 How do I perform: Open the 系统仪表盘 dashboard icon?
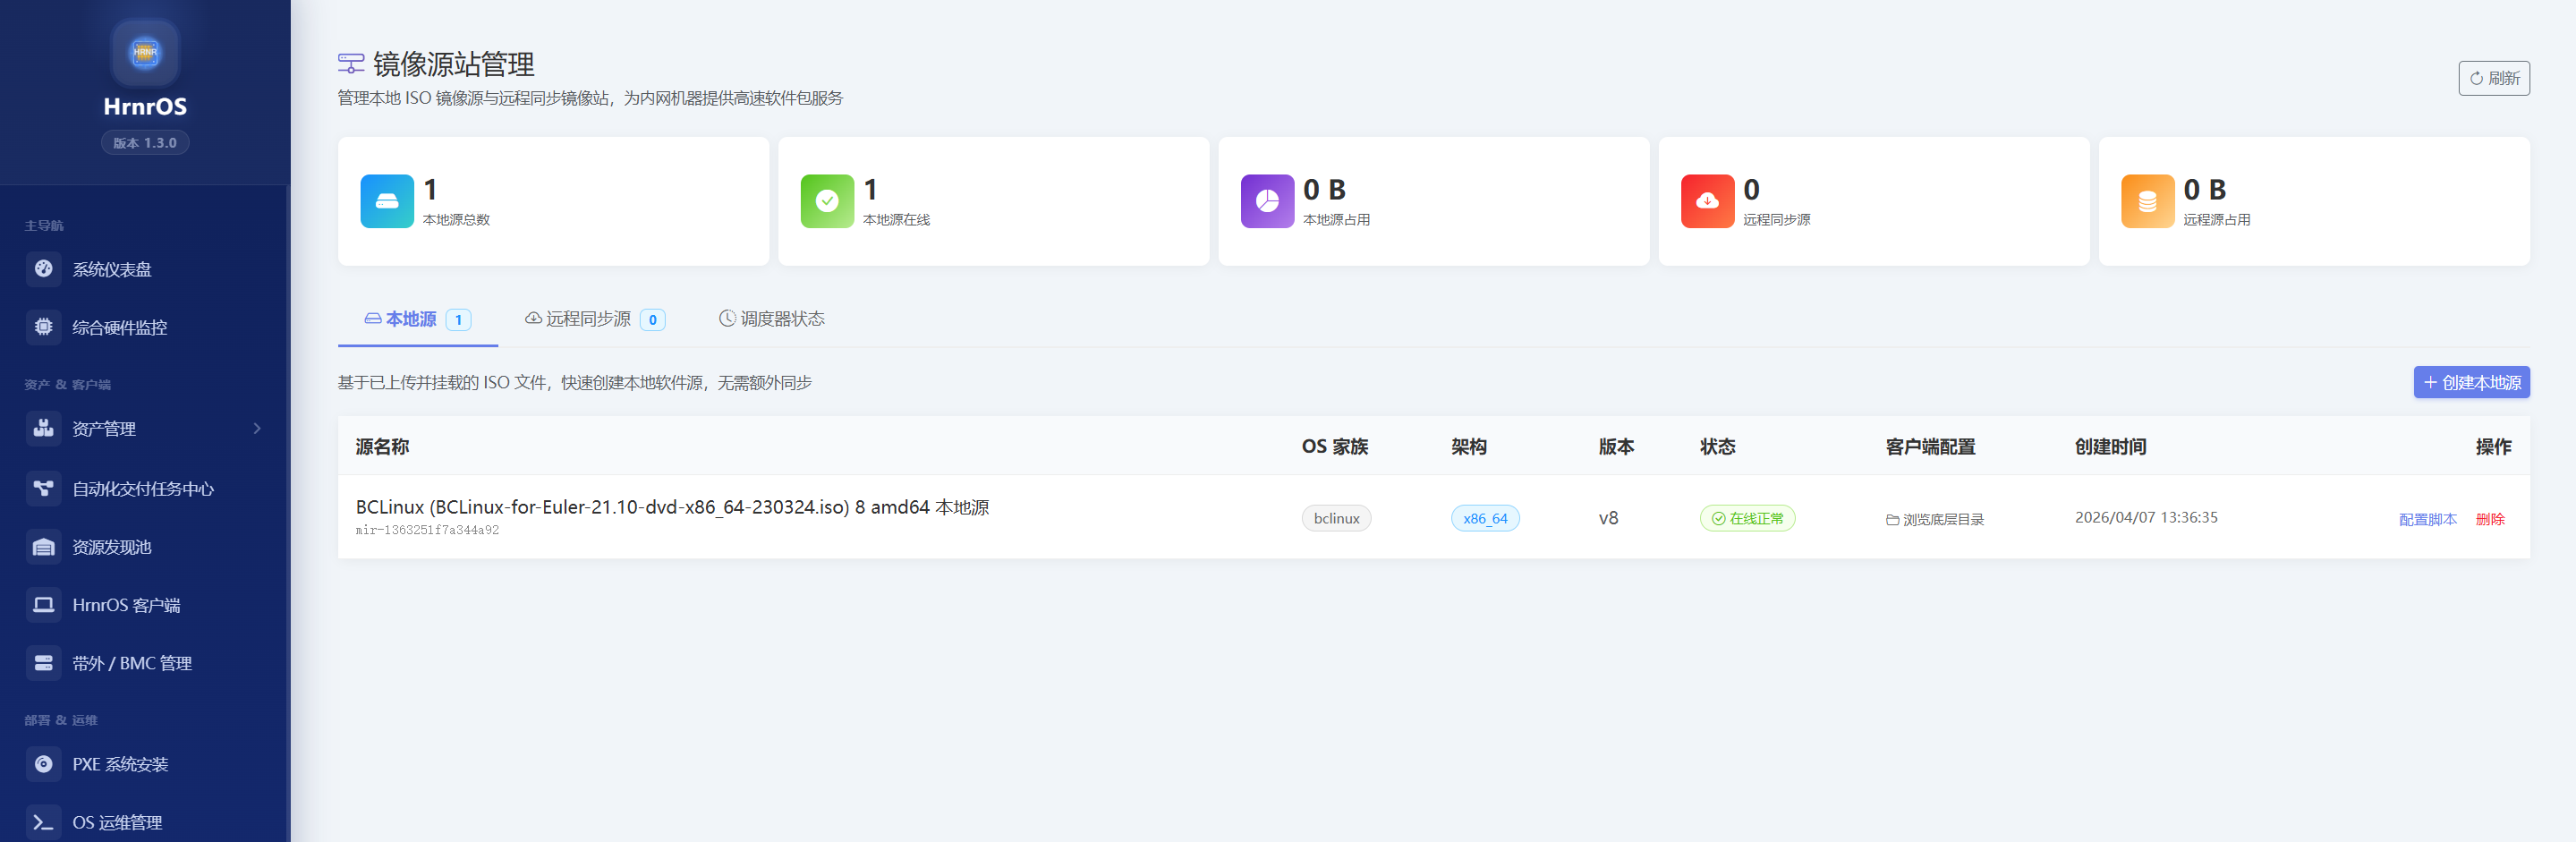click(43, 269)
